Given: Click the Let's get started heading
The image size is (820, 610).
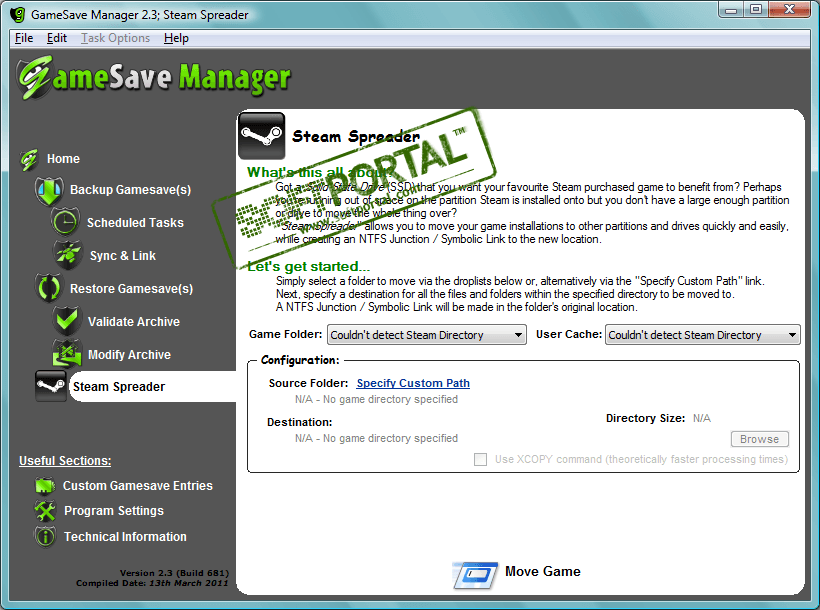Looking at the screenshot, I should (x=309, y=266).
